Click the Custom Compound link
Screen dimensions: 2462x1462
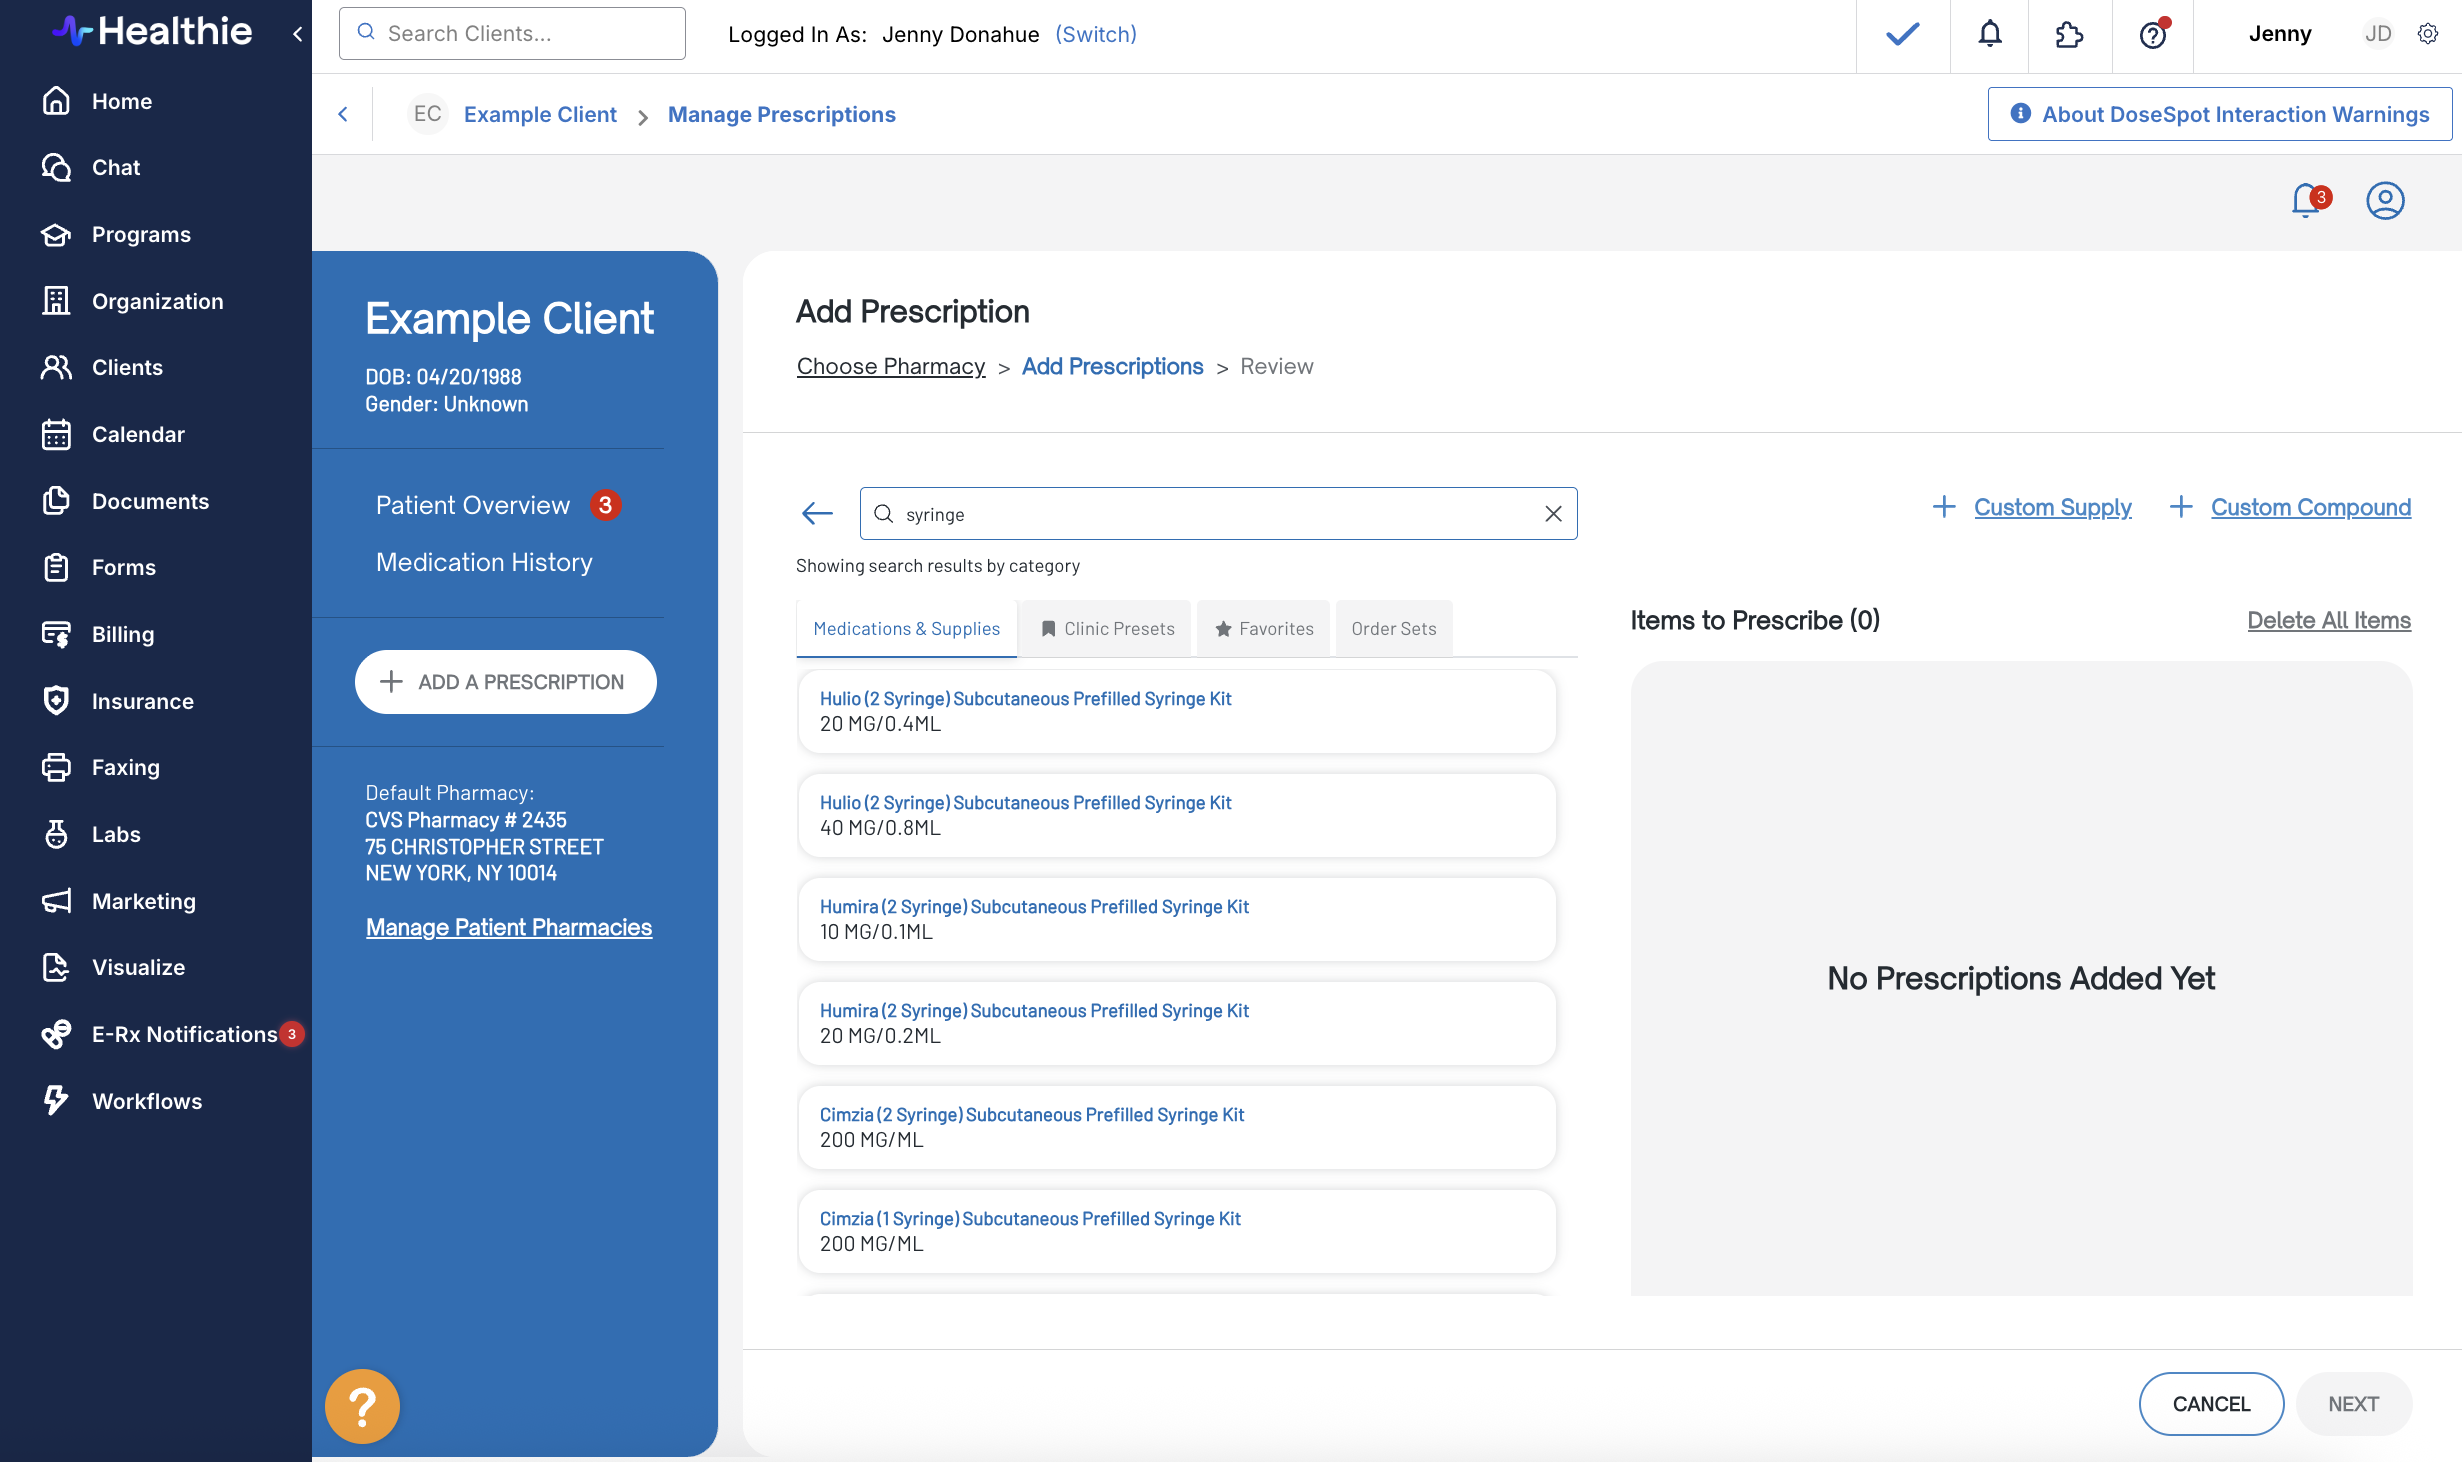point(2310,507)
